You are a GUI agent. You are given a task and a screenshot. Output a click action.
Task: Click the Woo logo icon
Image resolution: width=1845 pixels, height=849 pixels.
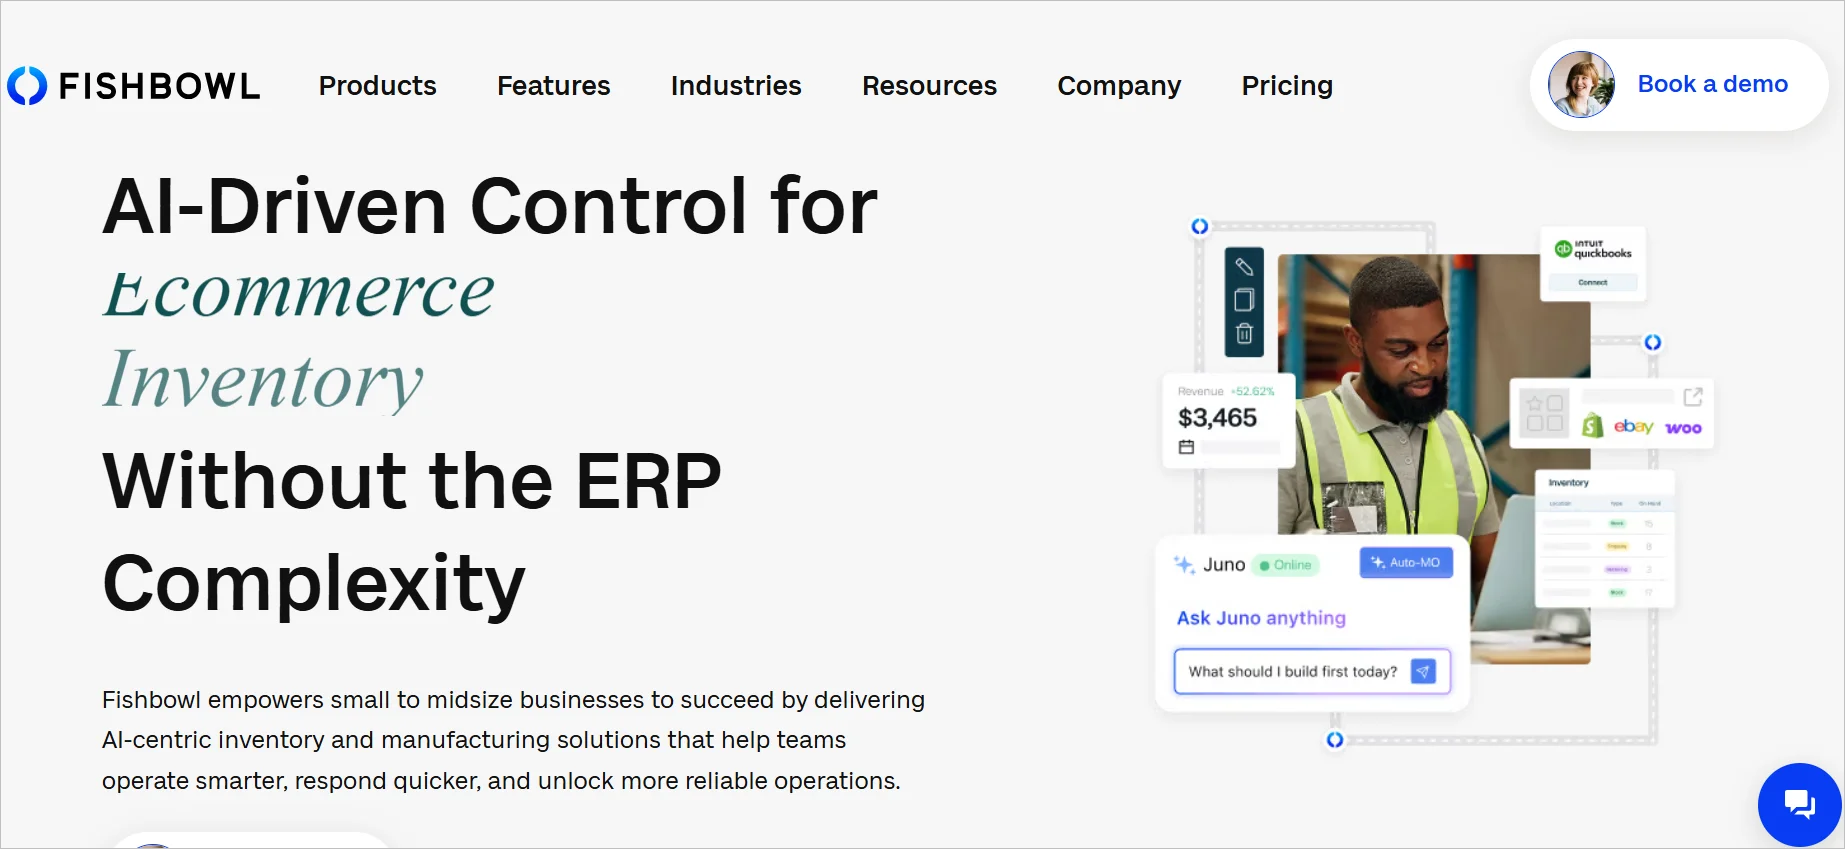click(1683, 428)
